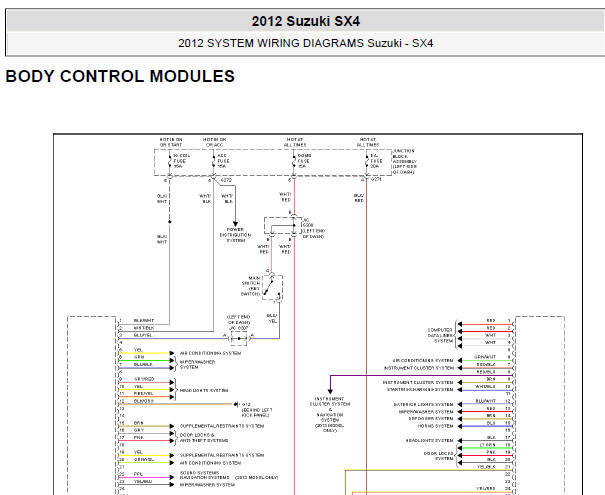Image resolution: width=605 pixels, height=495 pixels.
Task: Click the arrowhead on the blue pin 15 Horns wire
Action: click(x=460, y=426)
